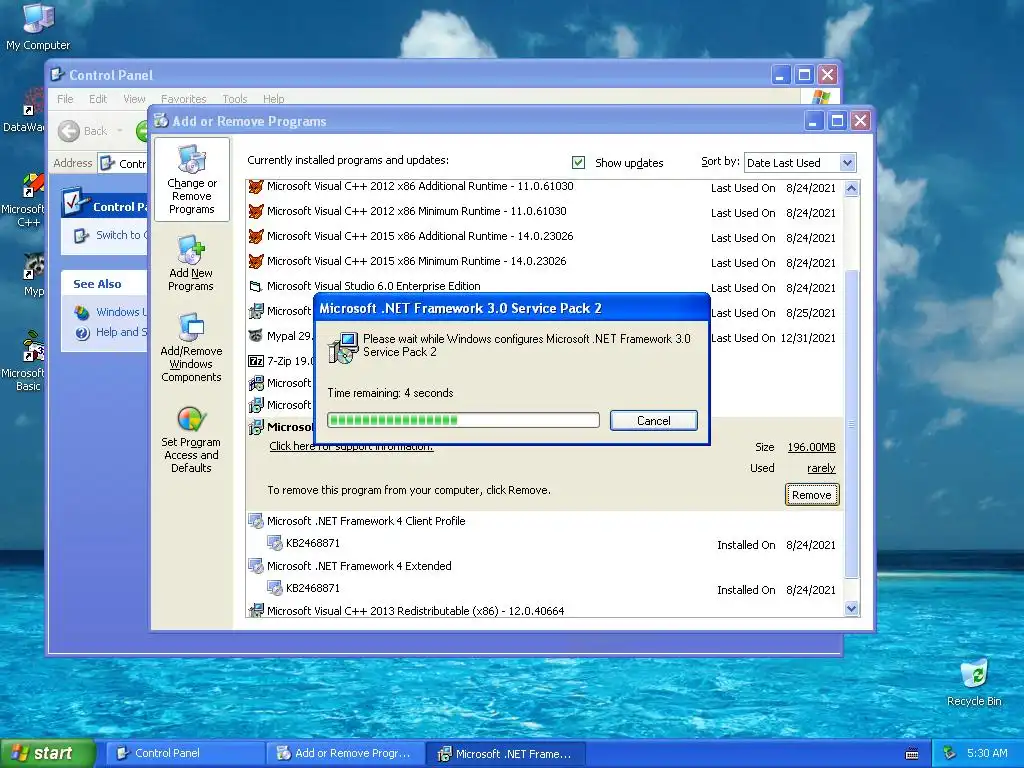The width and height of the screenshot is (1024, 768).
Task: Select Microsoft .NET Framework 4 Extended text
Action: click(x=359, y=566)
